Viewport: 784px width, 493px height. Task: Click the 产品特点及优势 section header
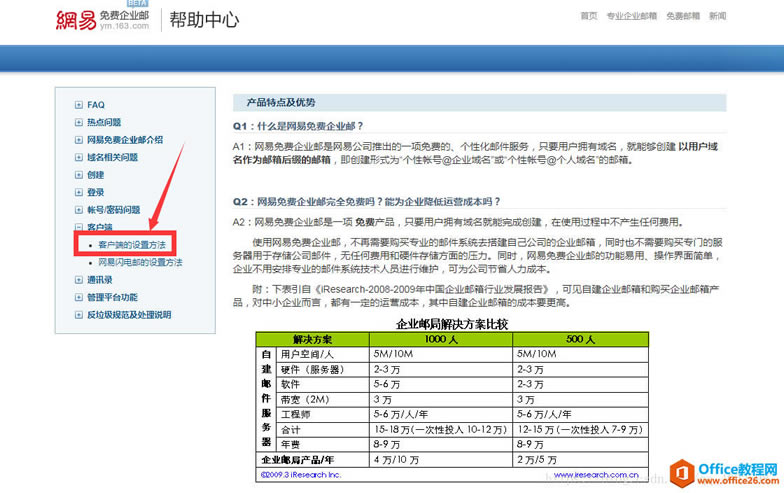click(280, 102)
